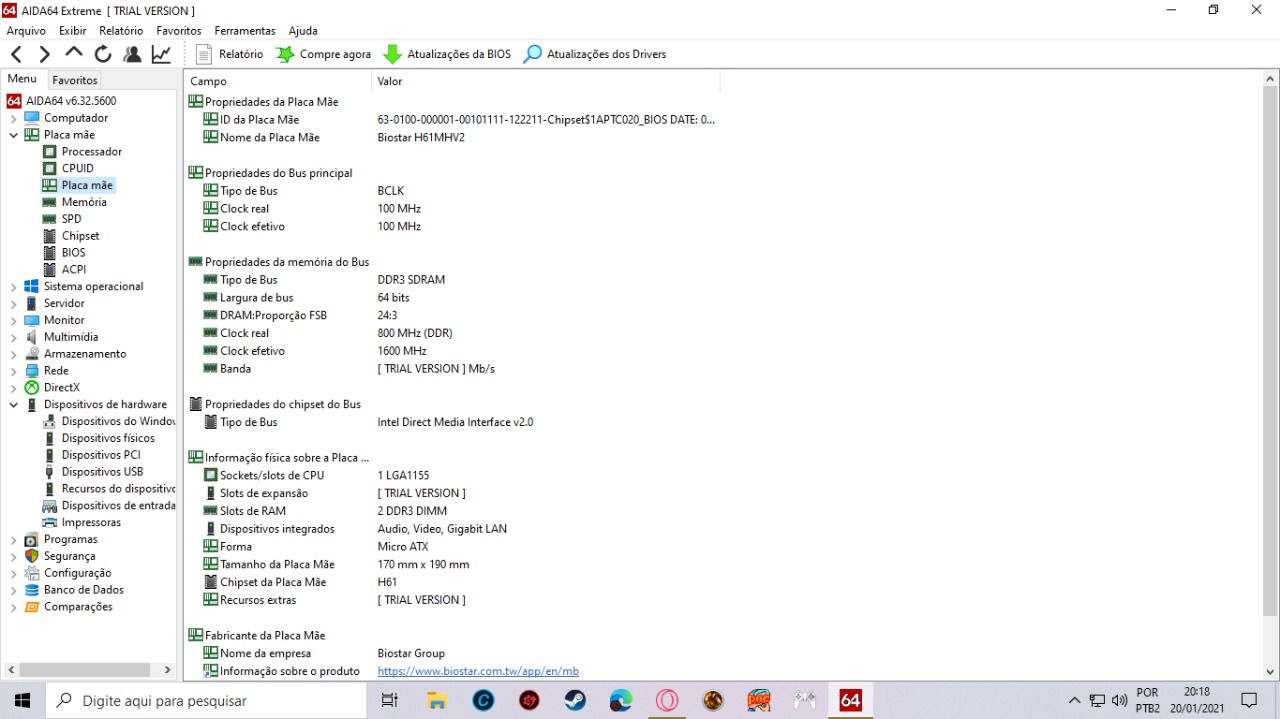Launch File Explorer from the taskbar
The height and width of the screenshot is (719, 1280).
click(x=436, y=700)
